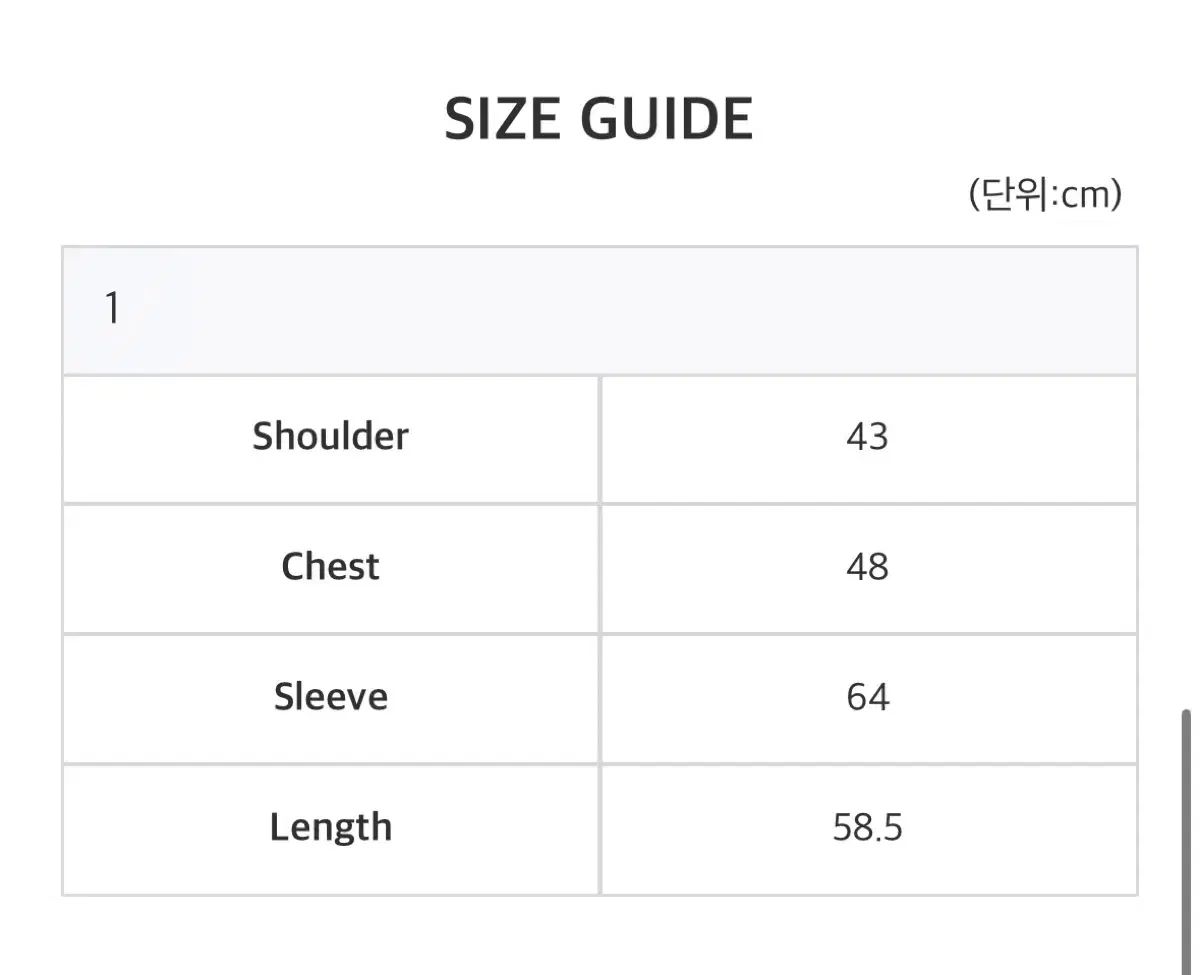This screenshot has width=1200, height=975.
Task: Click the cm text in unit note
Action: (1085, 195)
